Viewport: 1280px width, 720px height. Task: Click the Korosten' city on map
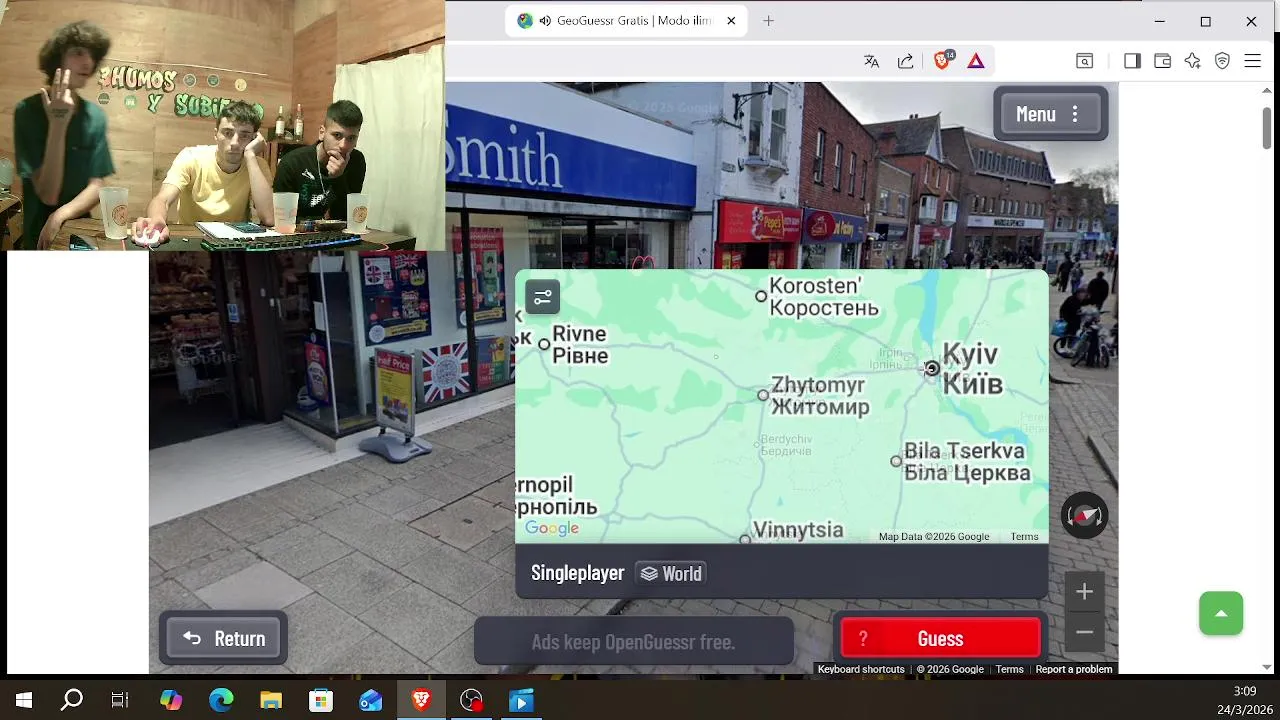761,296
